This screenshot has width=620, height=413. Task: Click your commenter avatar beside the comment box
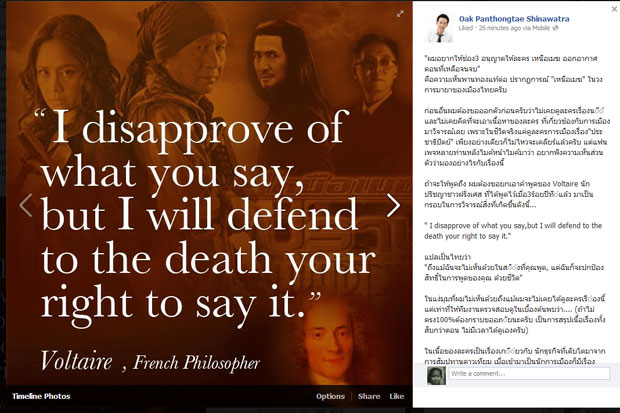coord(436,375)
